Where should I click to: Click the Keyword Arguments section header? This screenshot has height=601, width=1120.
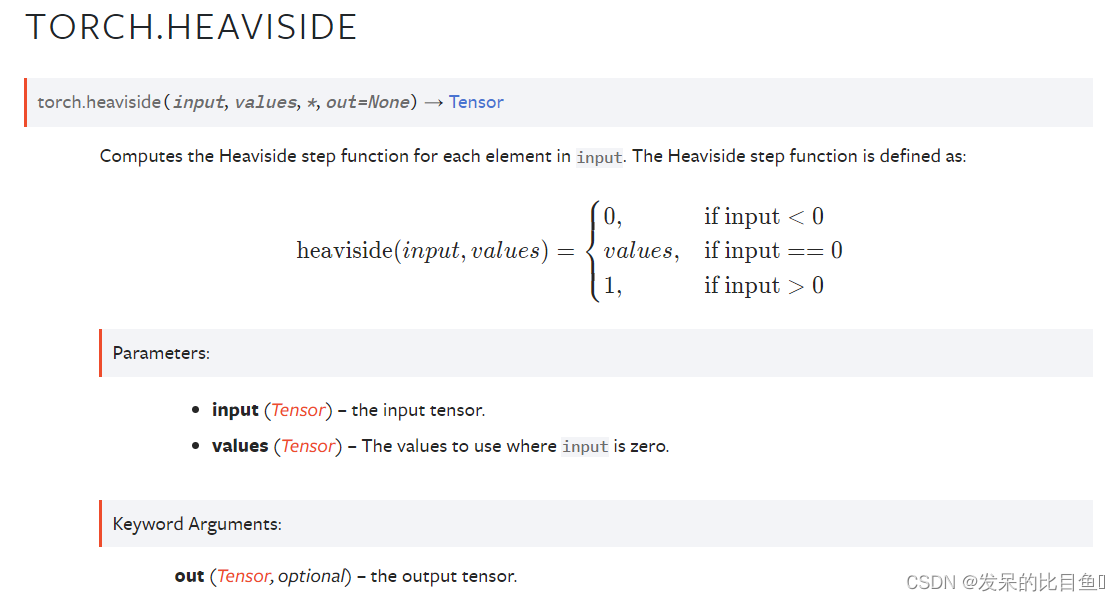click(x=197, y=524)
